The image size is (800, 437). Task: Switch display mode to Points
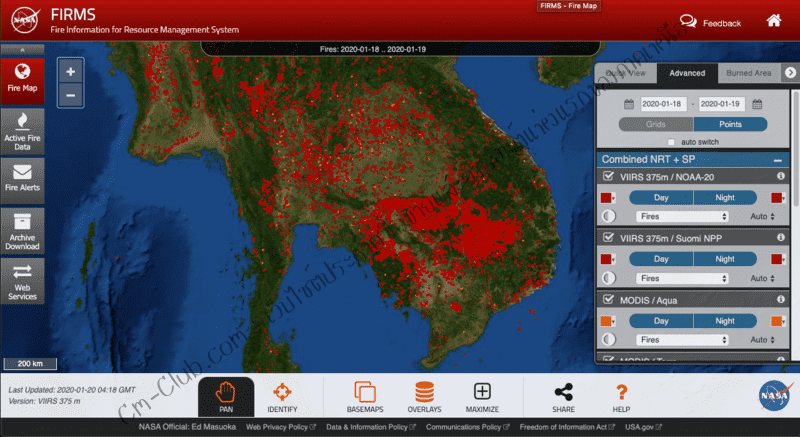[x=730, y=124]
